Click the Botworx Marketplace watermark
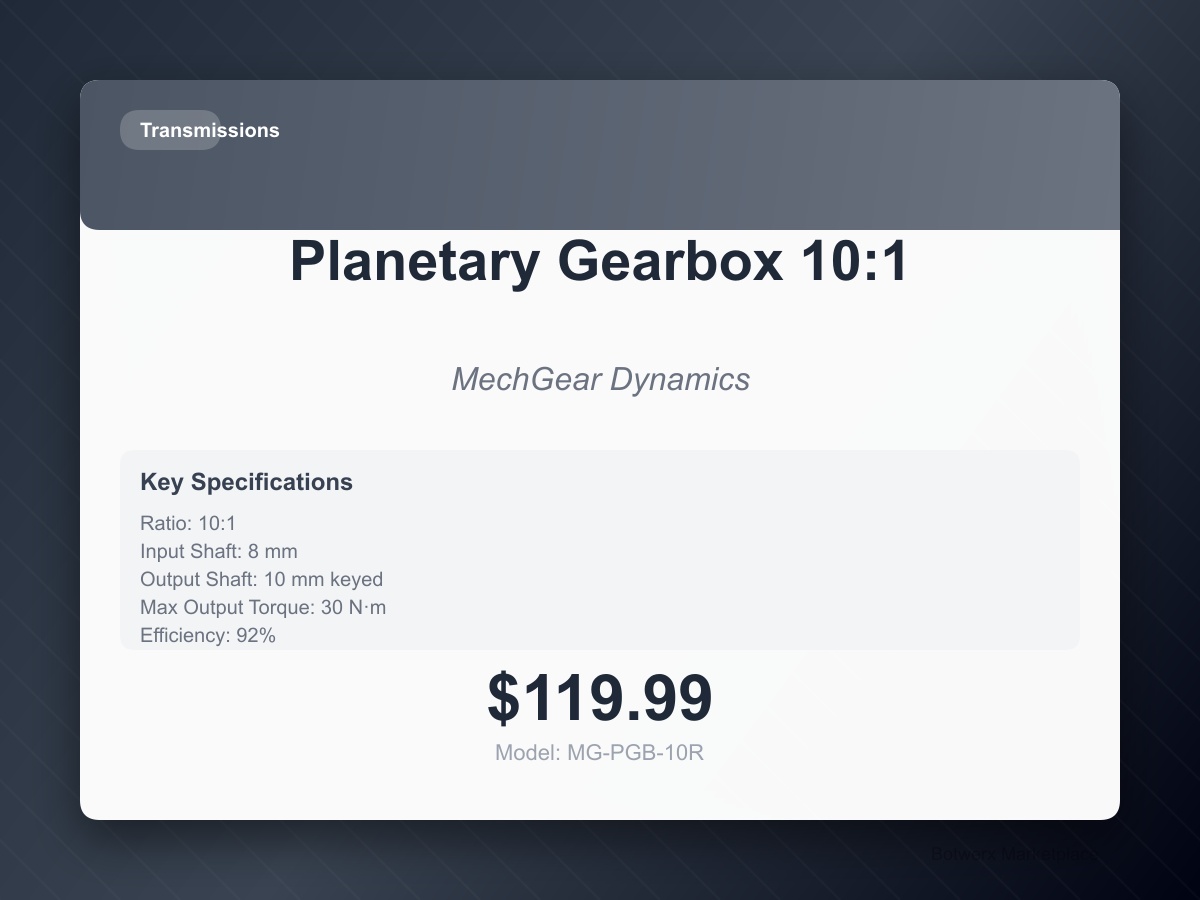 (x=1010, y=854)
